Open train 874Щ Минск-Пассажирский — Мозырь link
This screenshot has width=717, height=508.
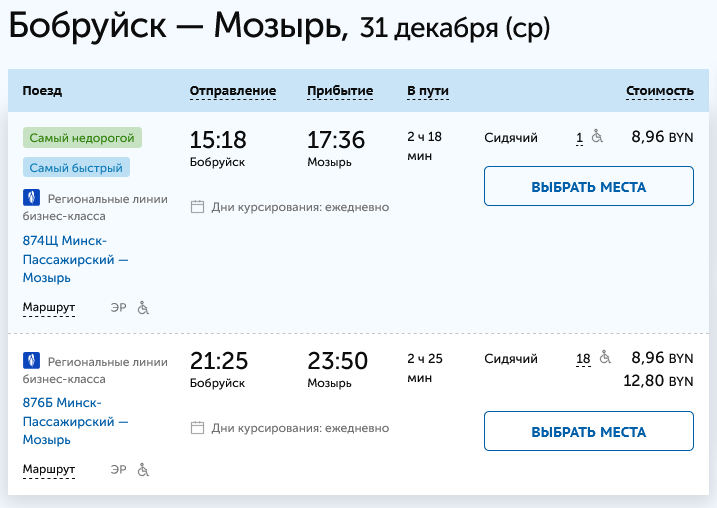click(x=76, y=259)
